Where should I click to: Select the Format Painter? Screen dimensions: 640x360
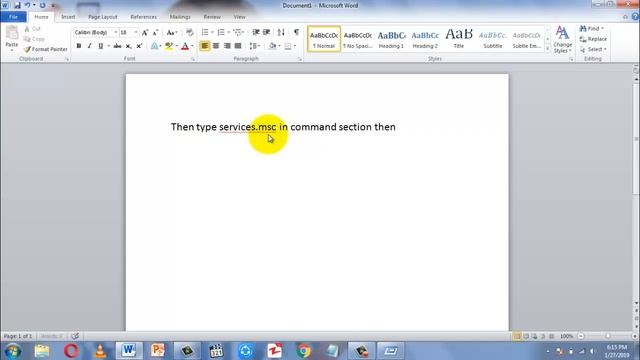pyautogui.click(x=46, y=49)
